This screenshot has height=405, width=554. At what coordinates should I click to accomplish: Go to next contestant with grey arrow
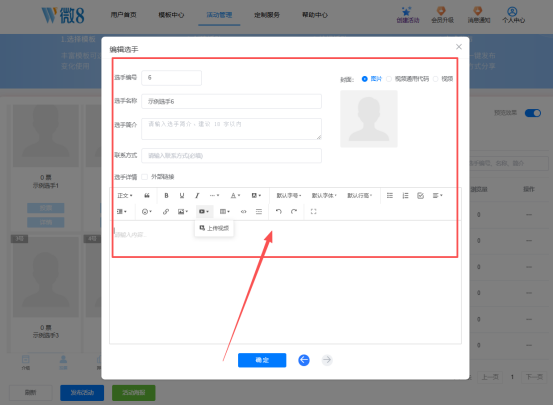(x=327, y=360)
